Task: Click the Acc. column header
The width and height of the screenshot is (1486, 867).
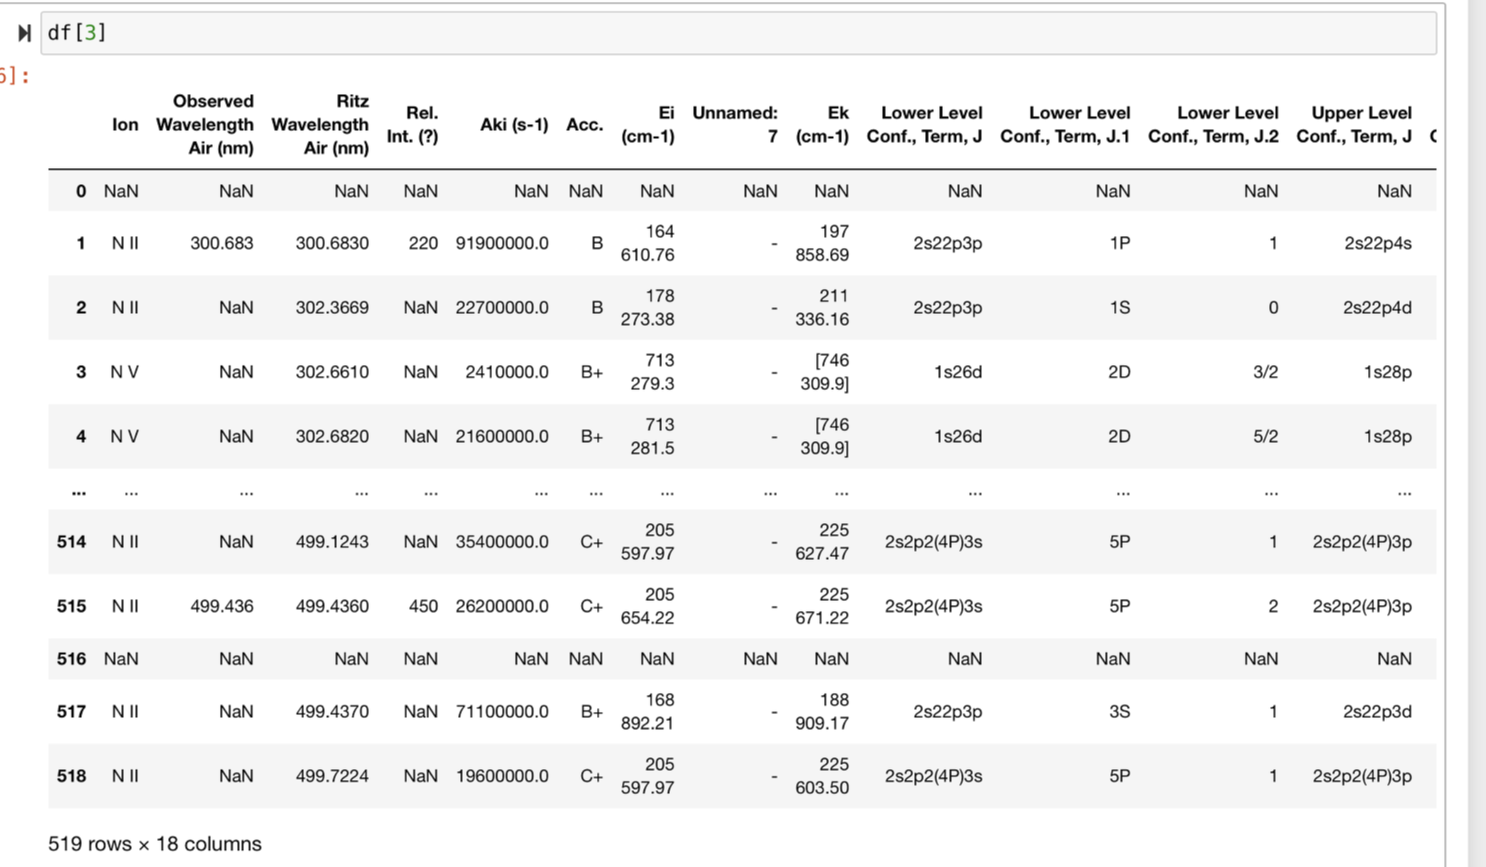Action: coord(585,125)
